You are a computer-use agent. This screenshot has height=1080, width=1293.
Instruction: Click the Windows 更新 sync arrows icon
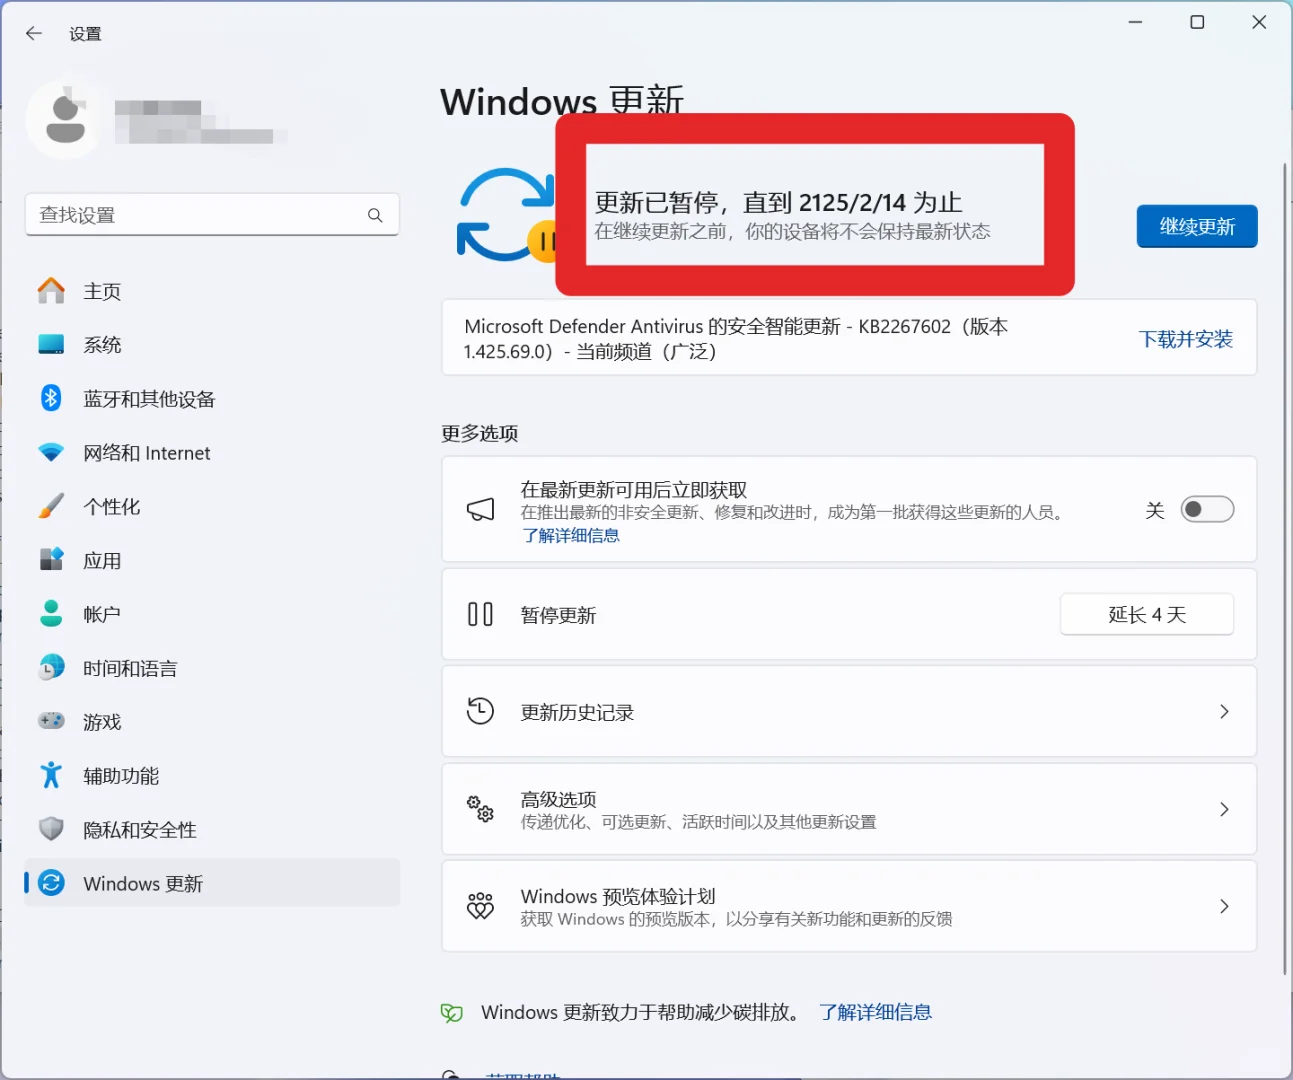pyautogui.click(x=50, y=883)
